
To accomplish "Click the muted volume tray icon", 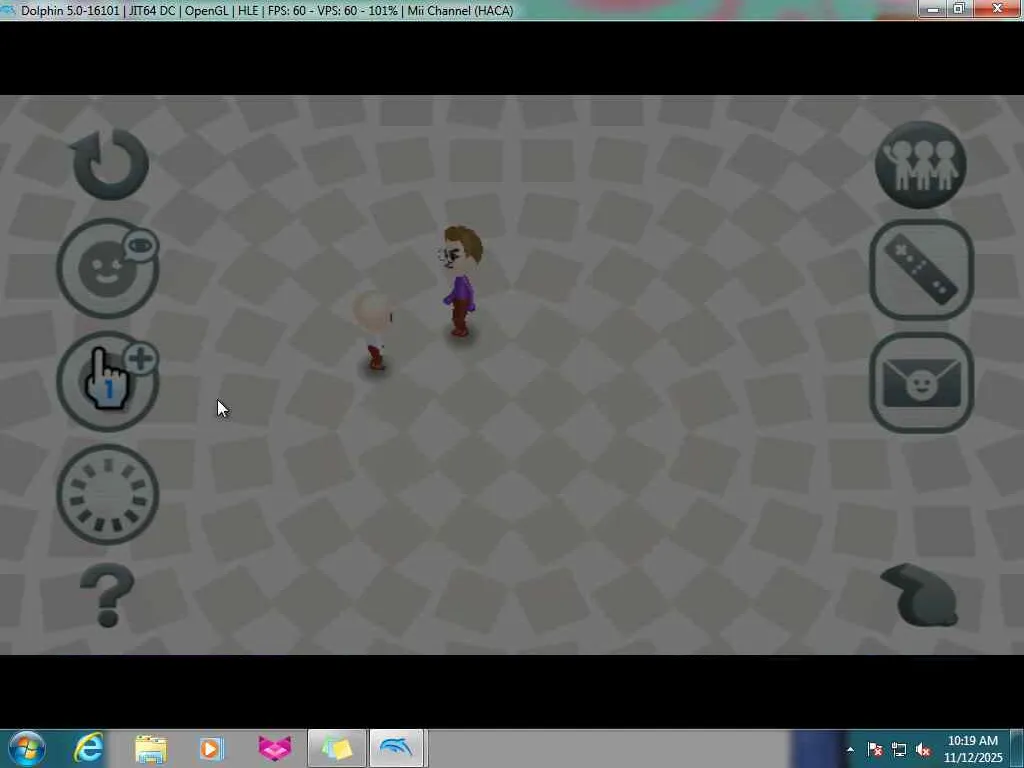I will click(x=923, y=749).
